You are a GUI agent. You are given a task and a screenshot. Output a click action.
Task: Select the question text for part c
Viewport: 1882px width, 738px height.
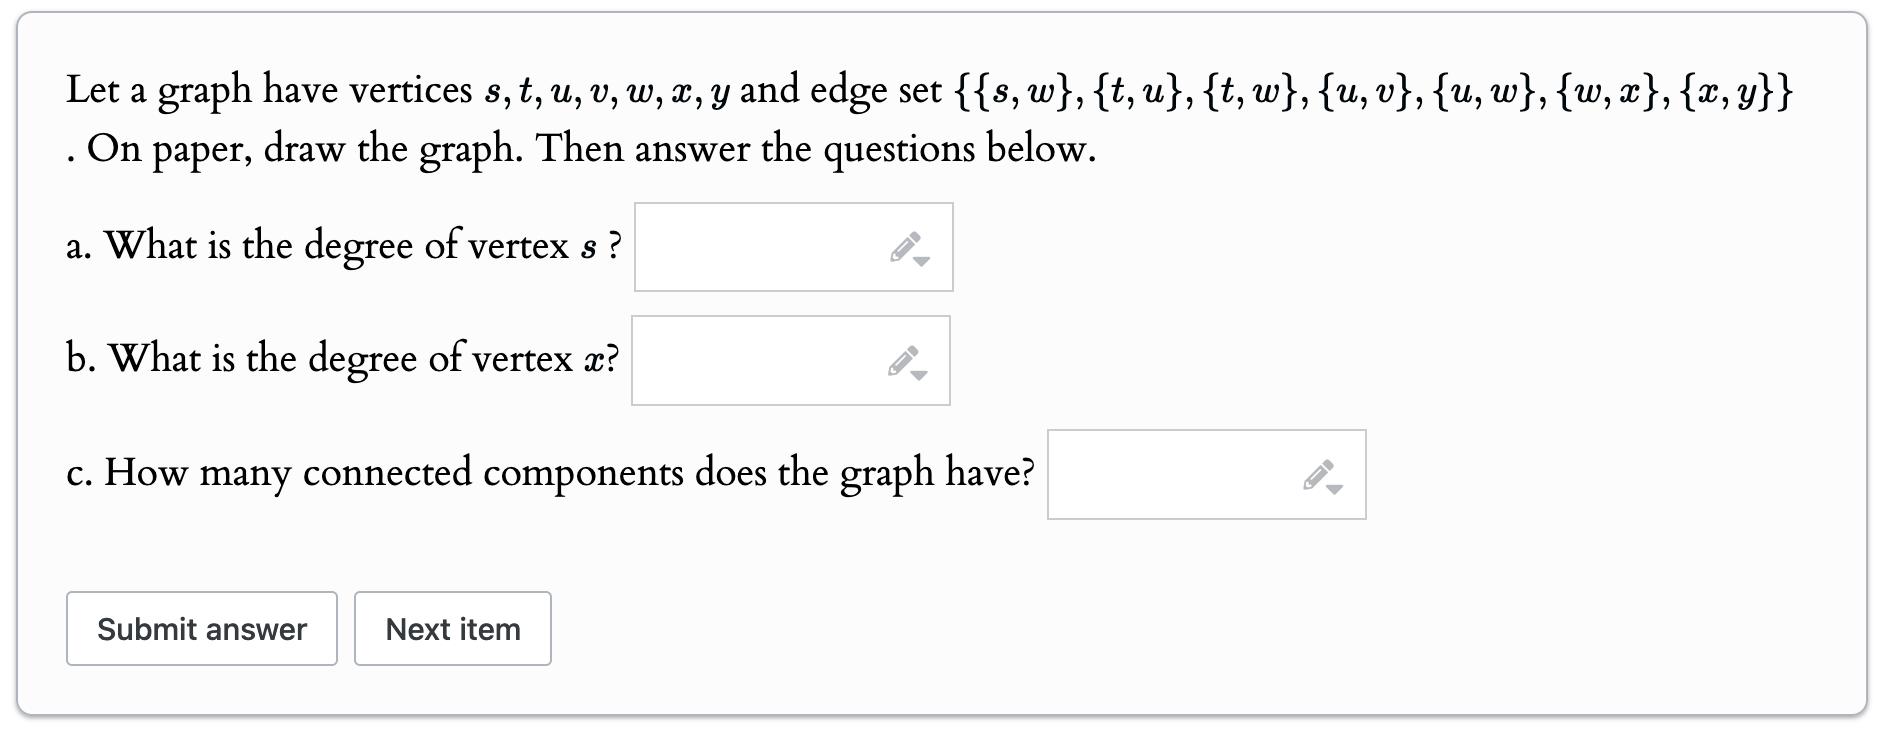[x=548, y=472]
